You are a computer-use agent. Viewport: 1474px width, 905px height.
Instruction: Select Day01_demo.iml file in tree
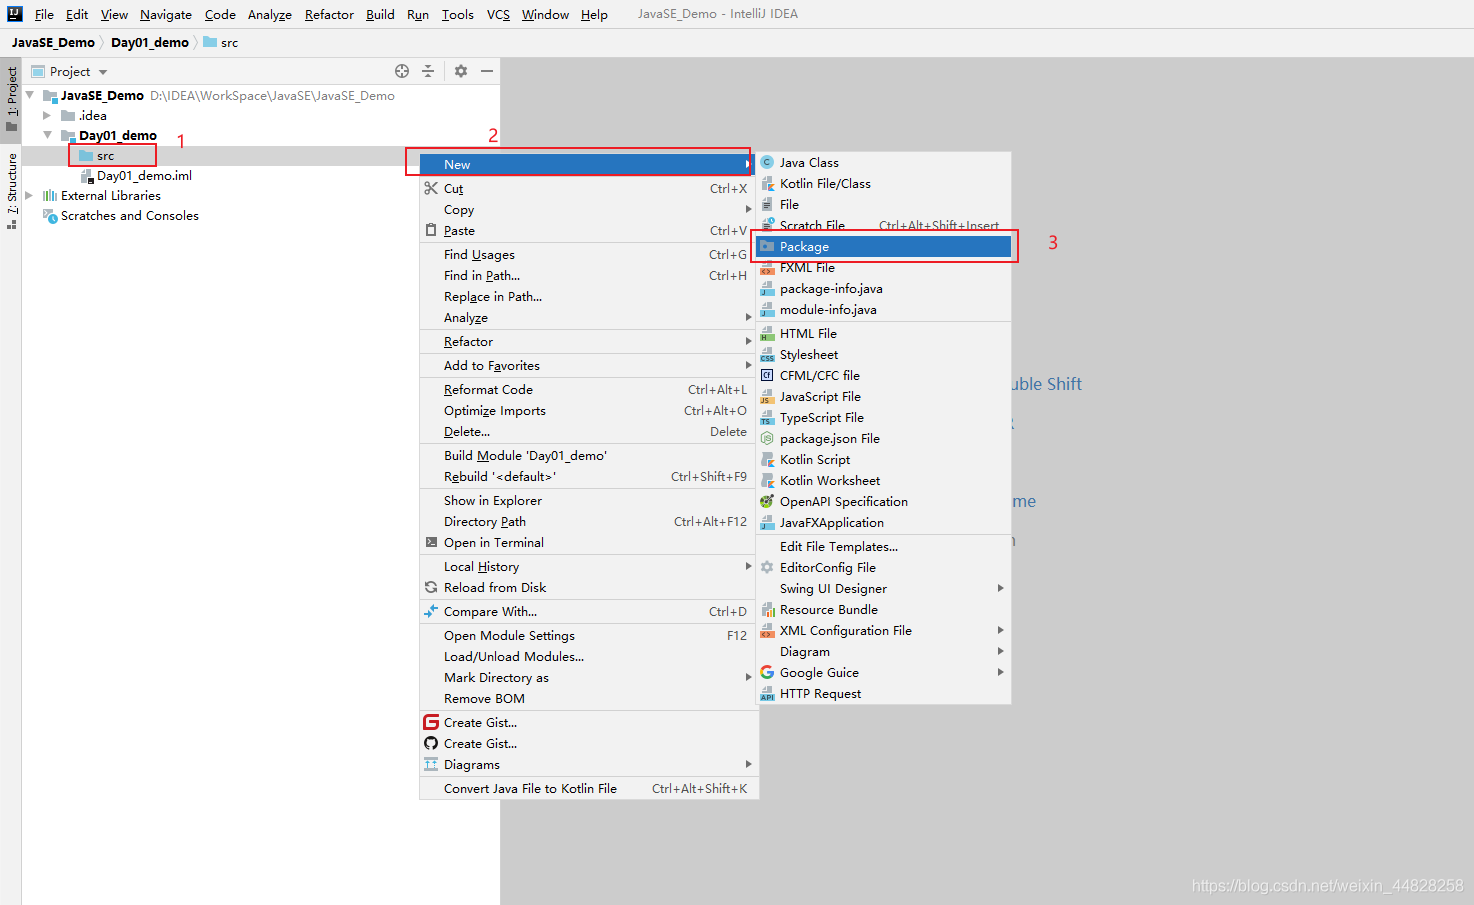pos(144,175)
